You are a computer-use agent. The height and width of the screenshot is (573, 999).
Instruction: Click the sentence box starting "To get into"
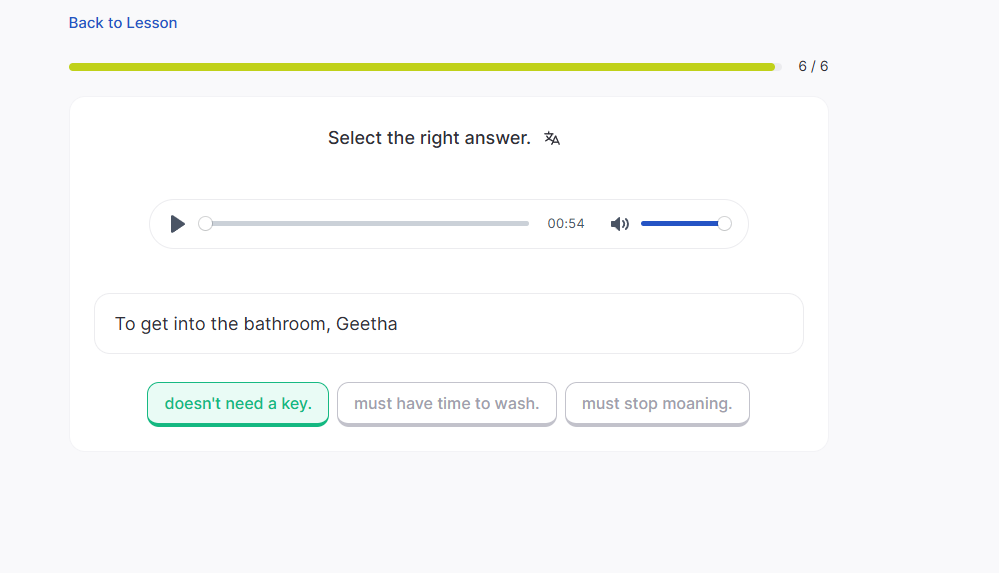(600, 324)
